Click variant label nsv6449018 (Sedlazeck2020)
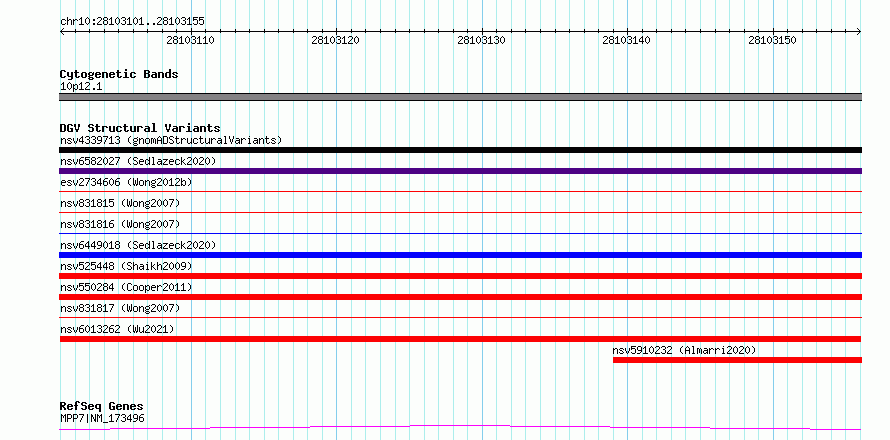Screen dimensions: 890x440 tap(138, 245)
